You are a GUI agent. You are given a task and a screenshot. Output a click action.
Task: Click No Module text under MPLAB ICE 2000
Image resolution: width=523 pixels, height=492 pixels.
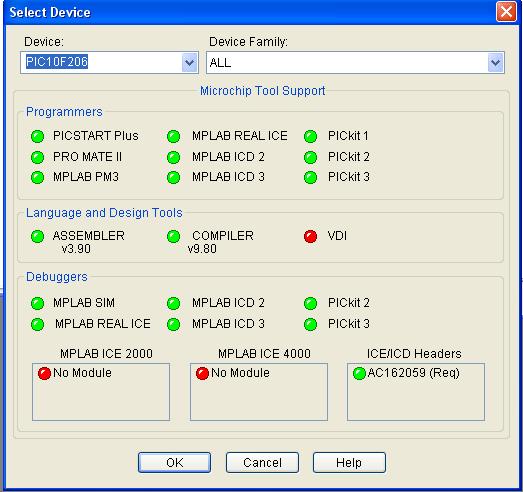[82, 373]
